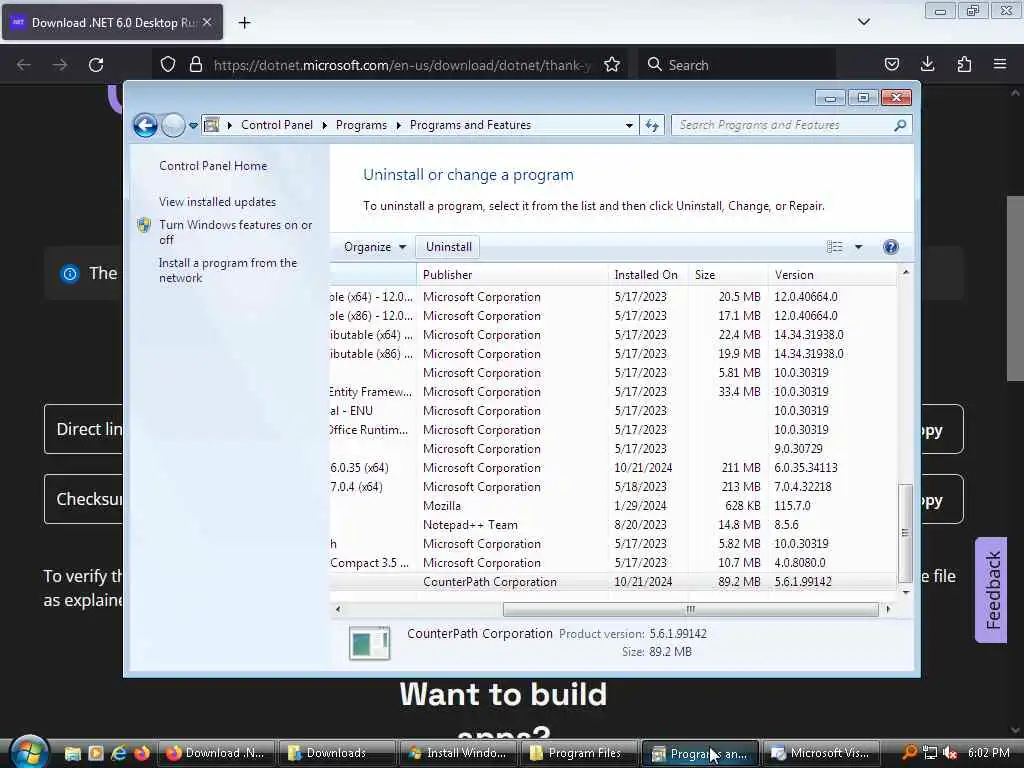Click the tracking protection shield in Firefox
The width and height of the screenshot is (1024, 768).
[168, 65]
